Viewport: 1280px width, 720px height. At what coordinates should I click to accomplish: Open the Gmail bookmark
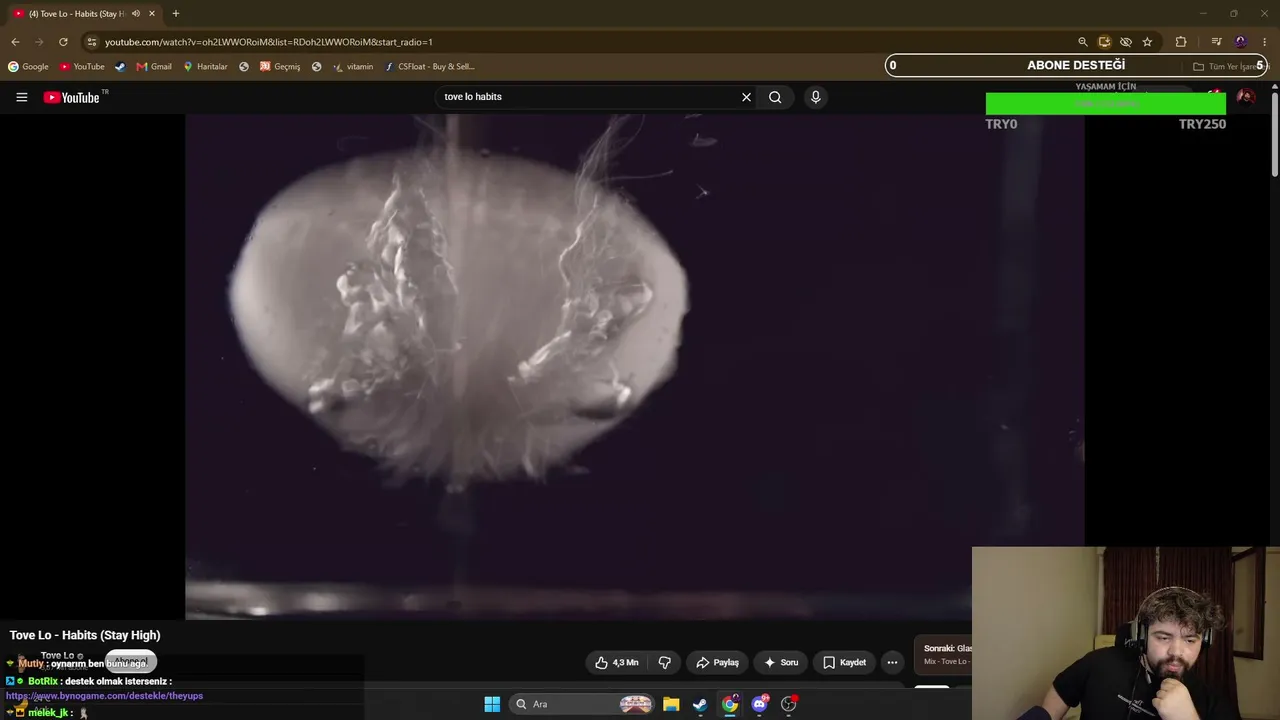154,67
